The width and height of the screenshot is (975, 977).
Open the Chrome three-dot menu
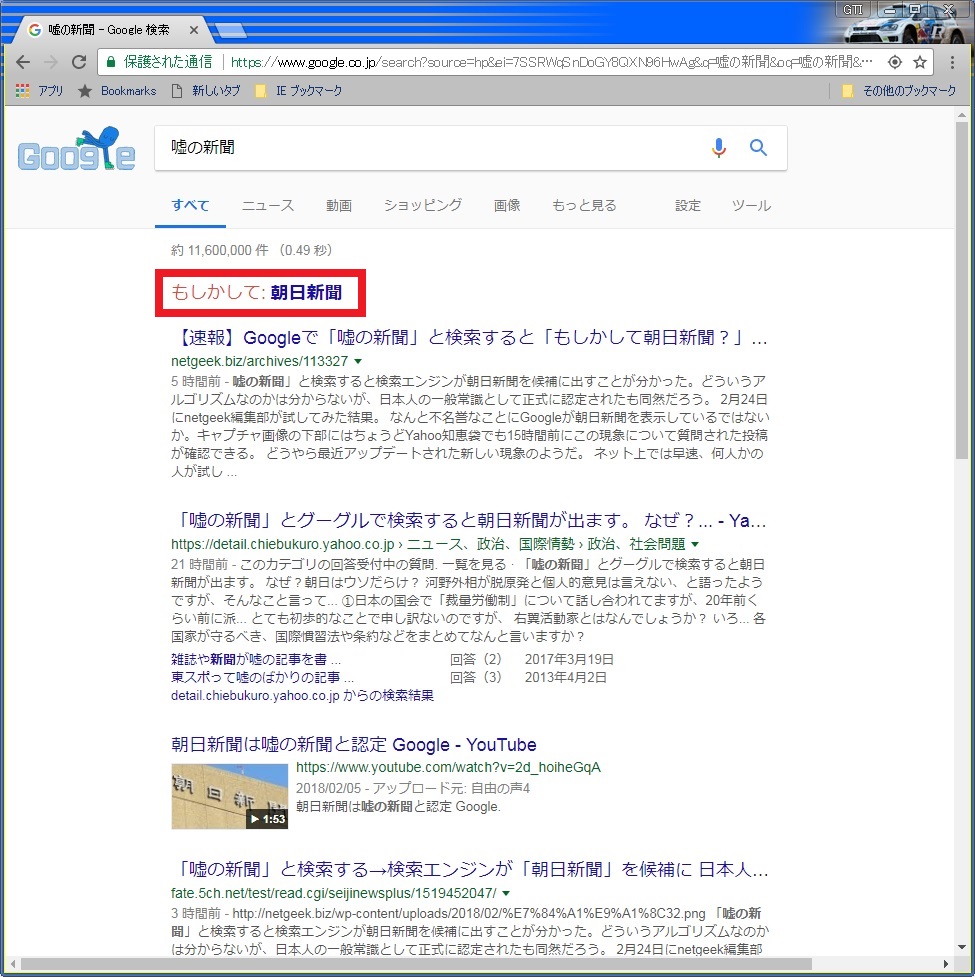(x=950, y=62)
